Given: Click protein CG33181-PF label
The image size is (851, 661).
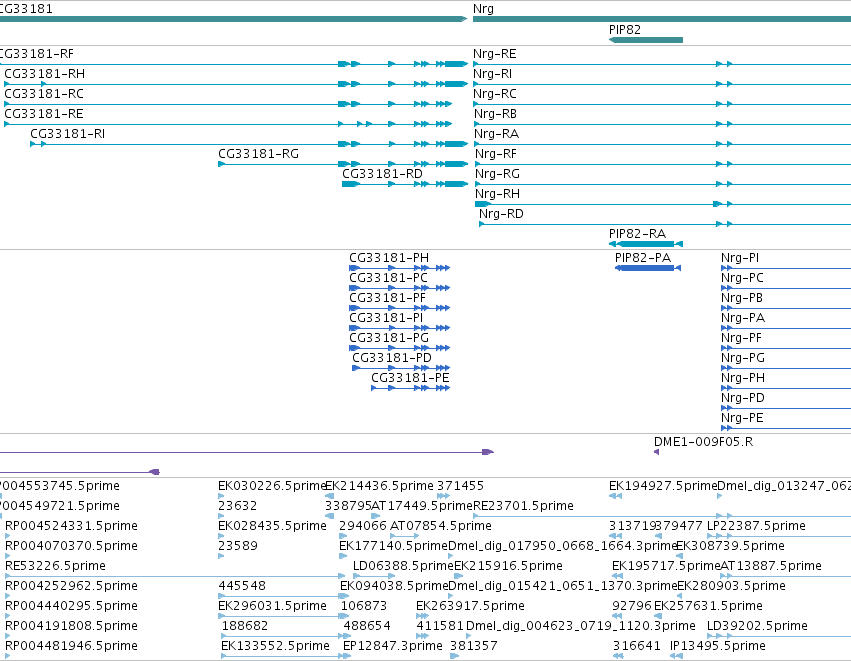Looking at the screenshot, I should click(x=388, y=298).
